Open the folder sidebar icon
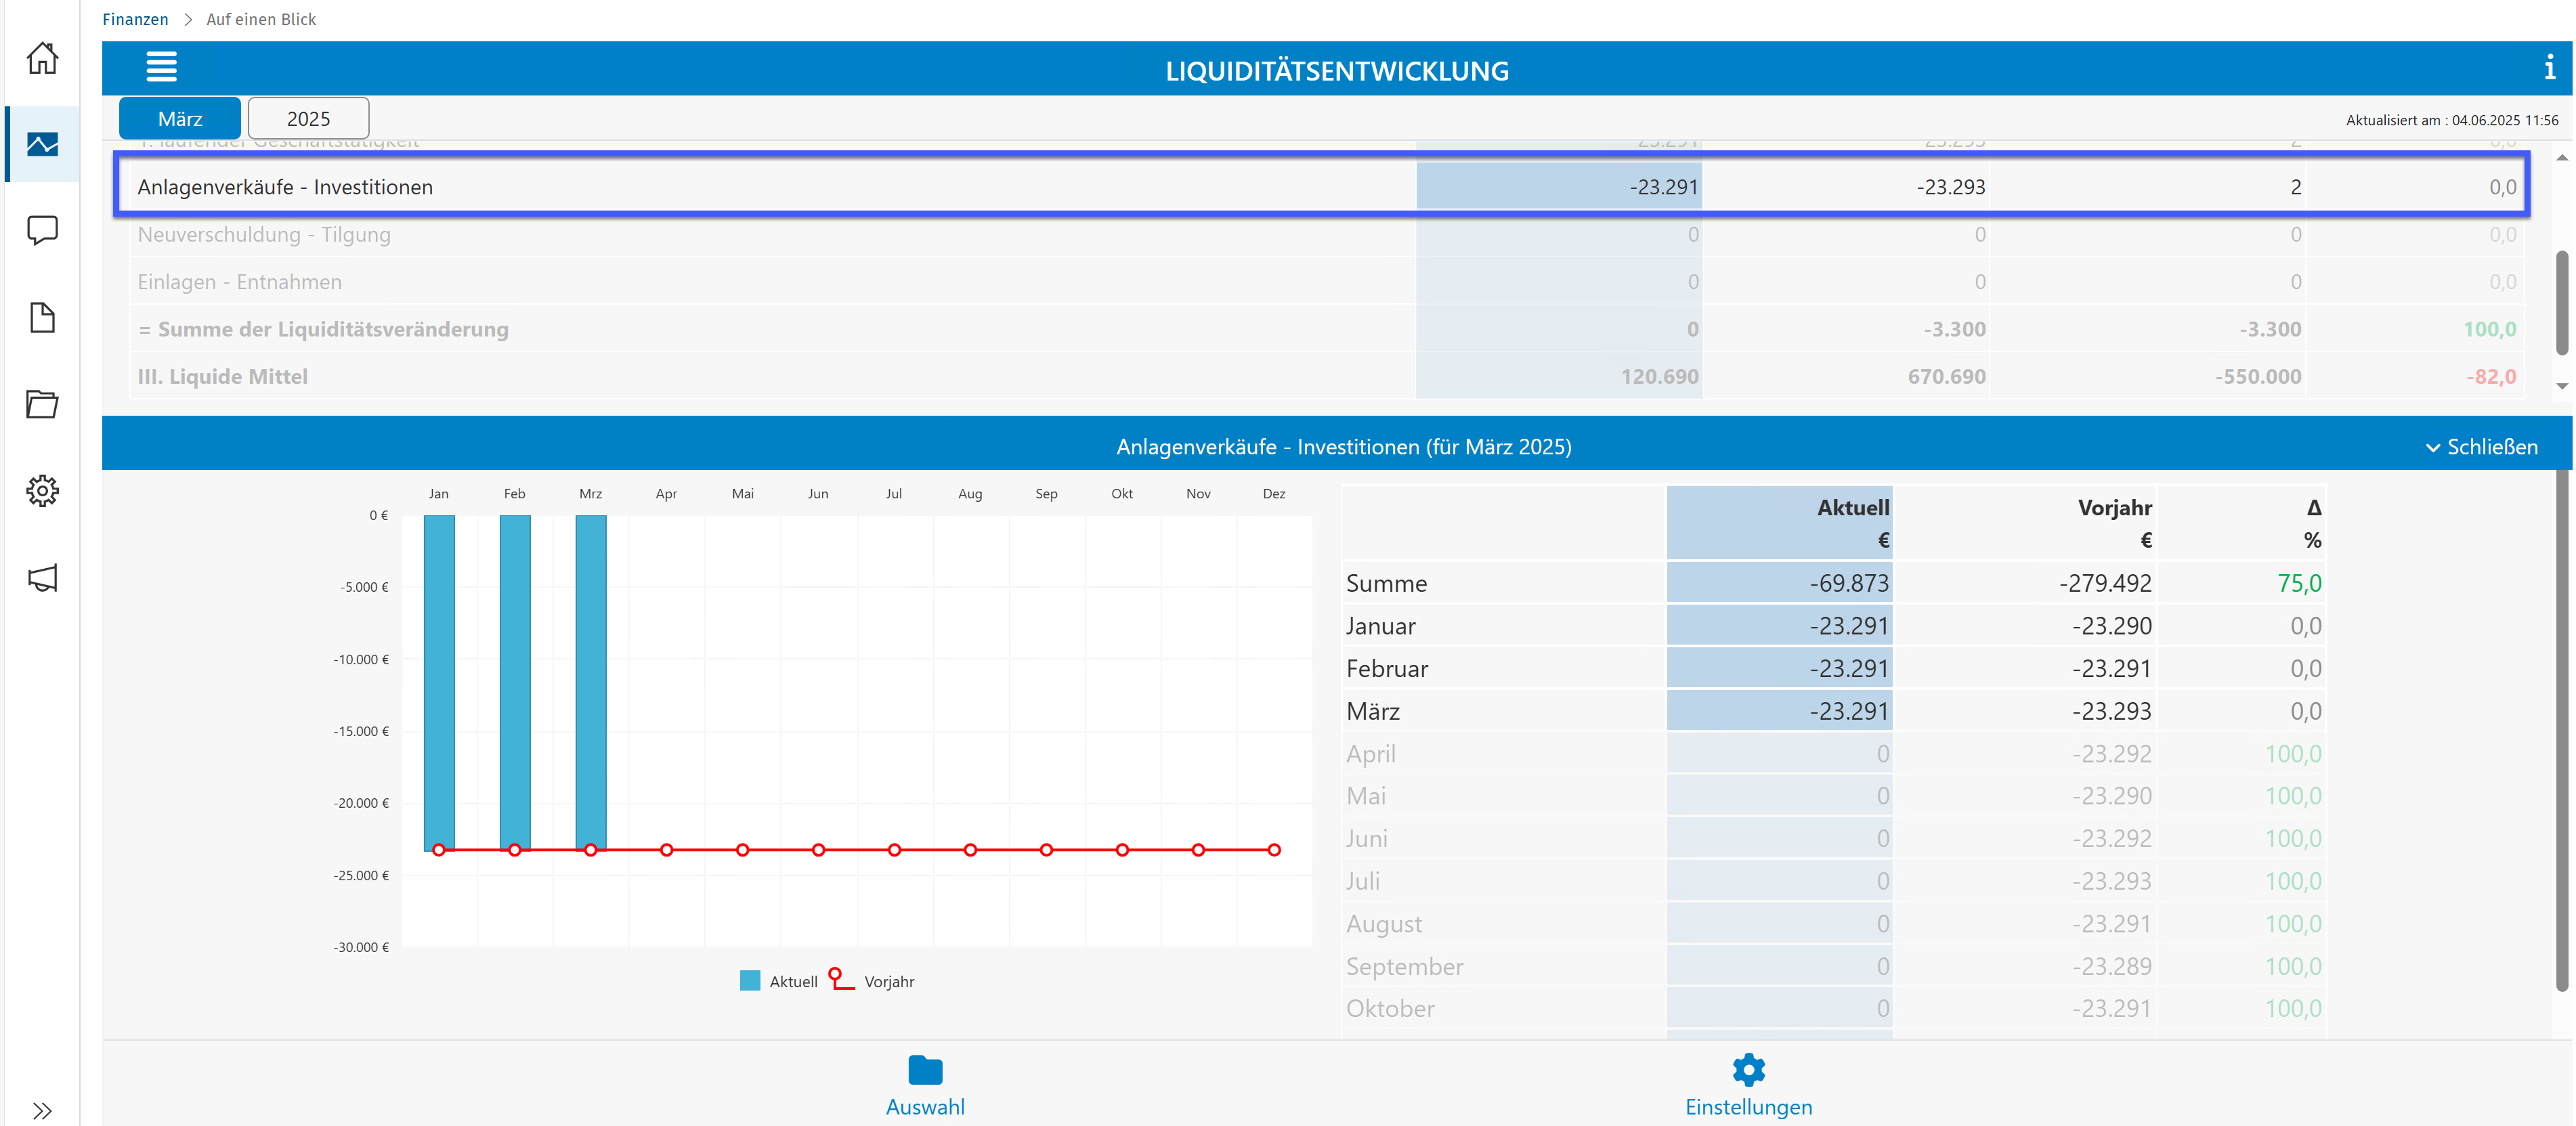The height and width of the screenshot is (1126, 2576). tap(42, 404)
